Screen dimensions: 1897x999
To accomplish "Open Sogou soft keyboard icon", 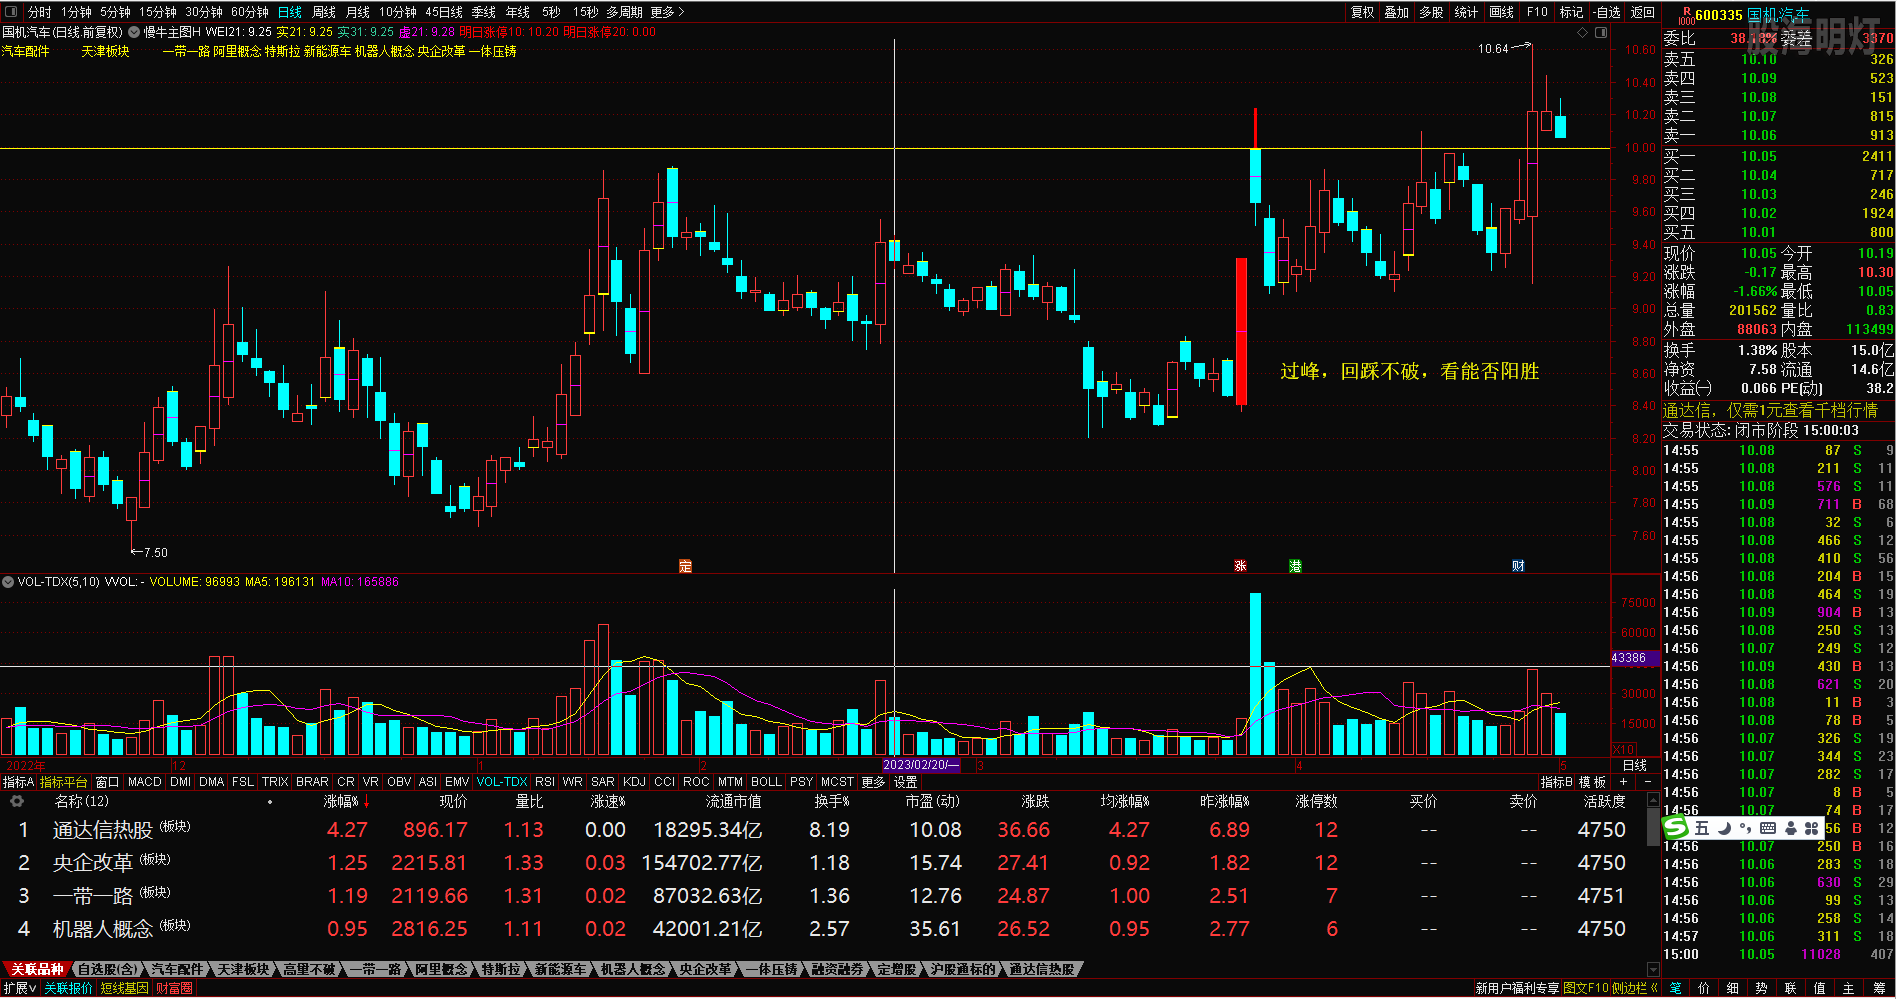I will click(1767, 828).
